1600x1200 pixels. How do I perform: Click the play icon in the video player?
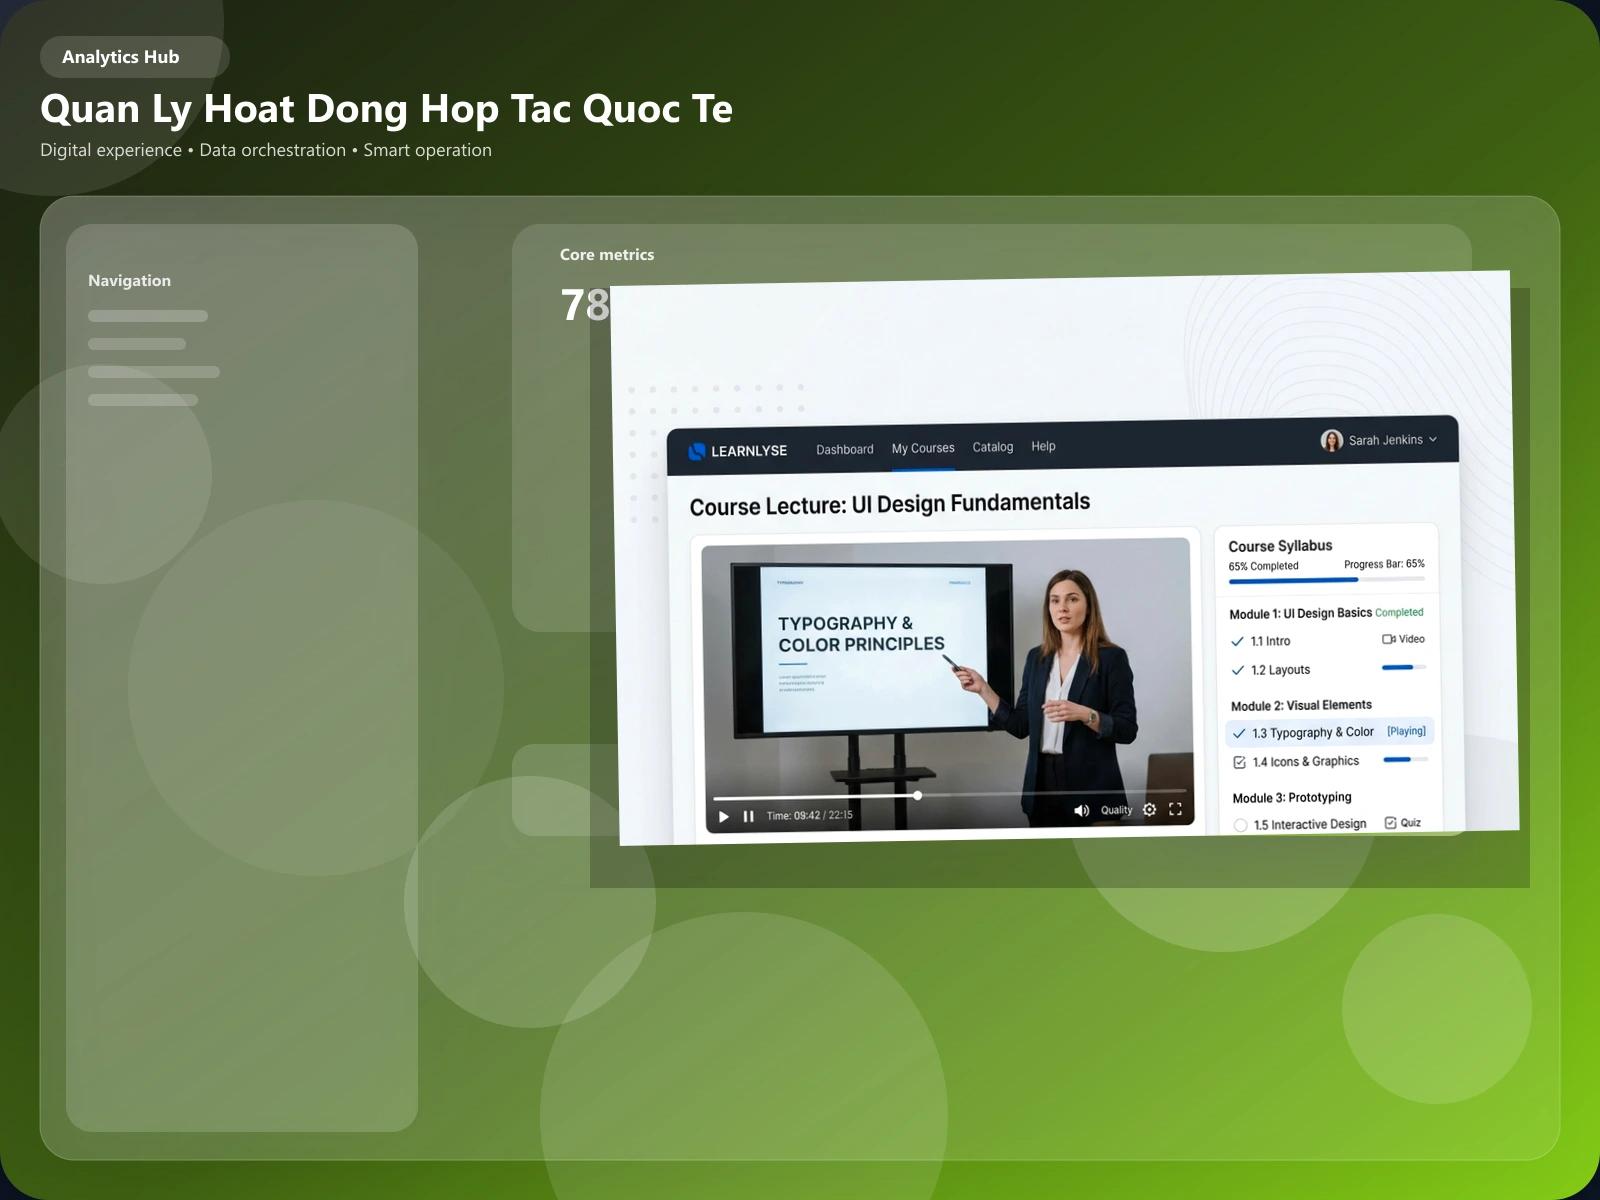click(x=724, y=817)
